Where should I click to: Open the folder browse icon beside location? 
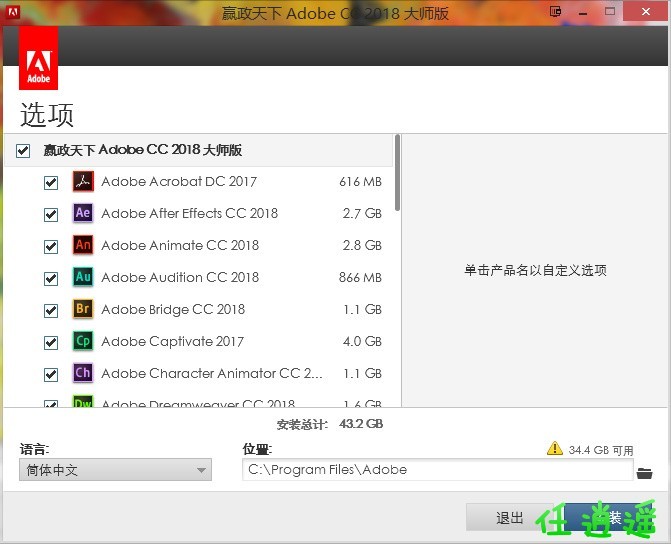(x=644, y=473)
